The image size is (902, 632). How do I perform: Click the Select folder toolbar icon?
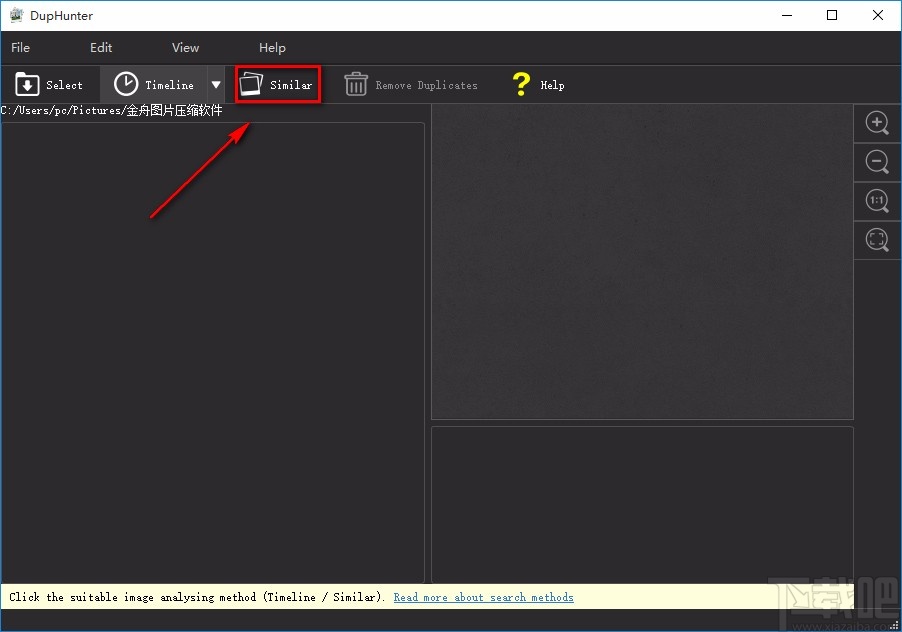(28, 85)
